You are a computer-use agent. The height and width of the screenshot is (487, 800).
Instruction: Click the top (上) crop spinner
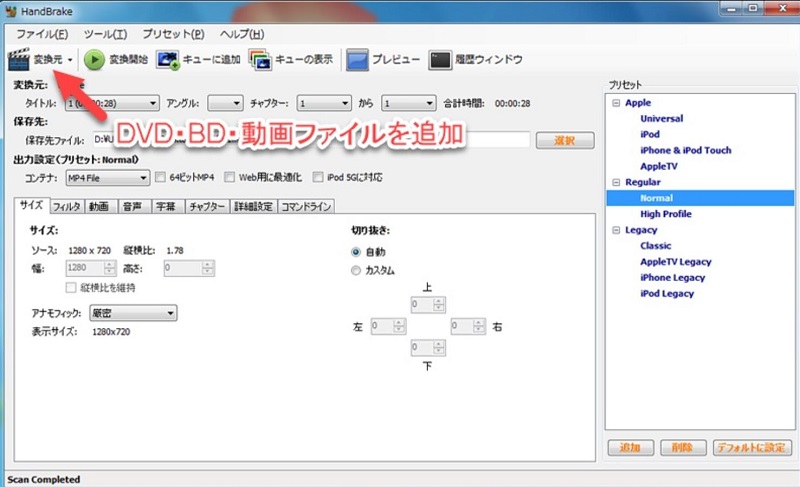point(428,305)
